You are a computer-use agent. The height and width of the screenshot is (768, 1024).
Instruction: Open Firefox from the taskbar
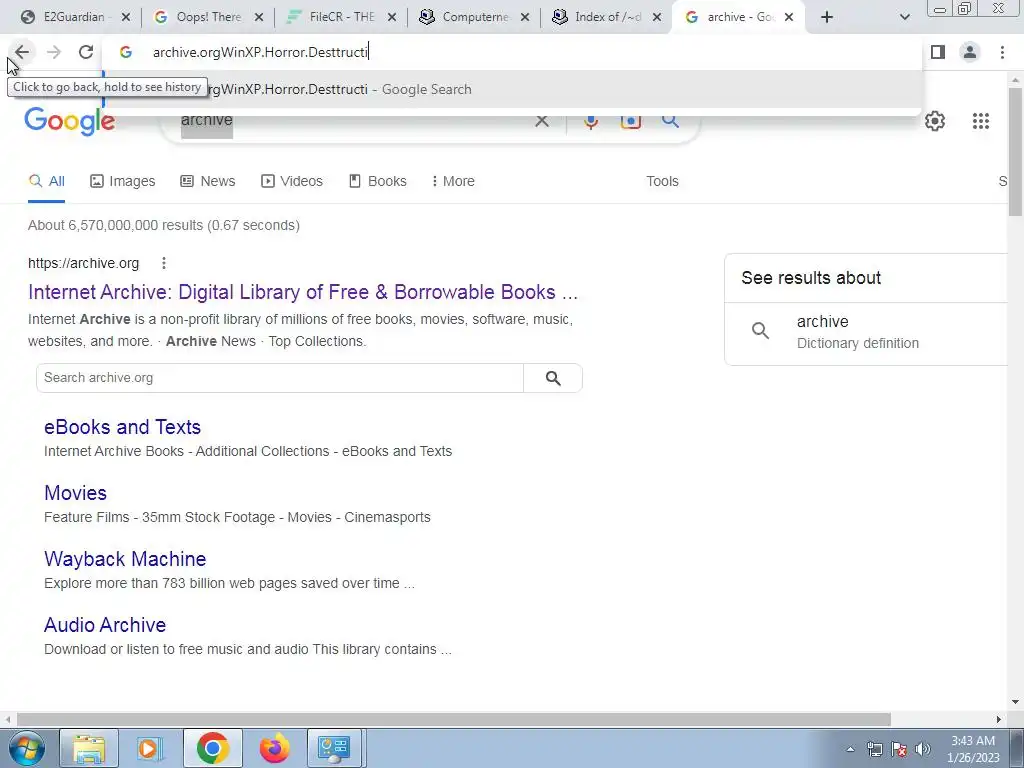[274, 748]
